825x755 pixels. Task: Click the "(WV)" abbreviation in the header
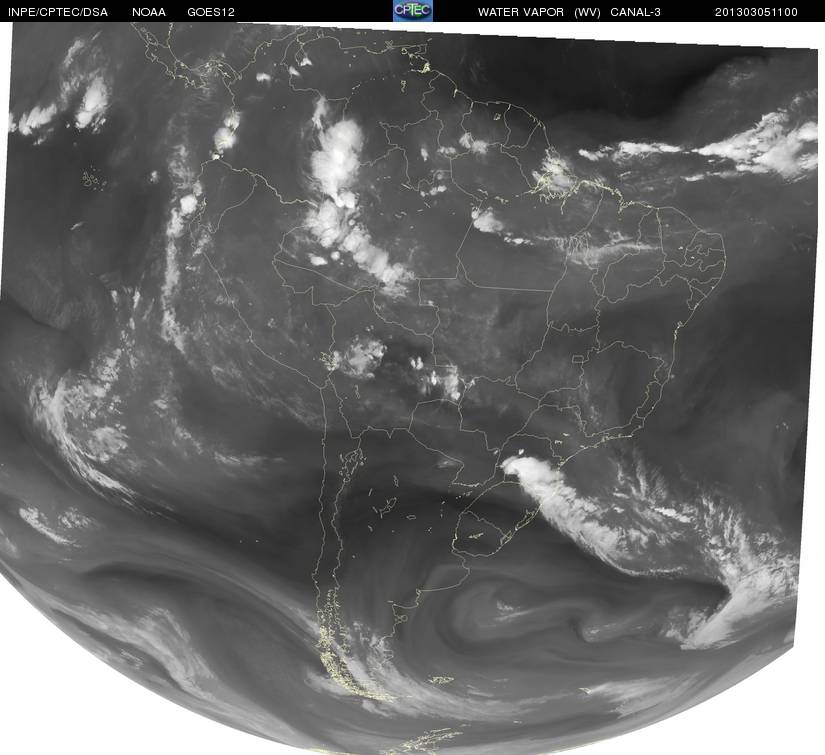pos(587,12)
